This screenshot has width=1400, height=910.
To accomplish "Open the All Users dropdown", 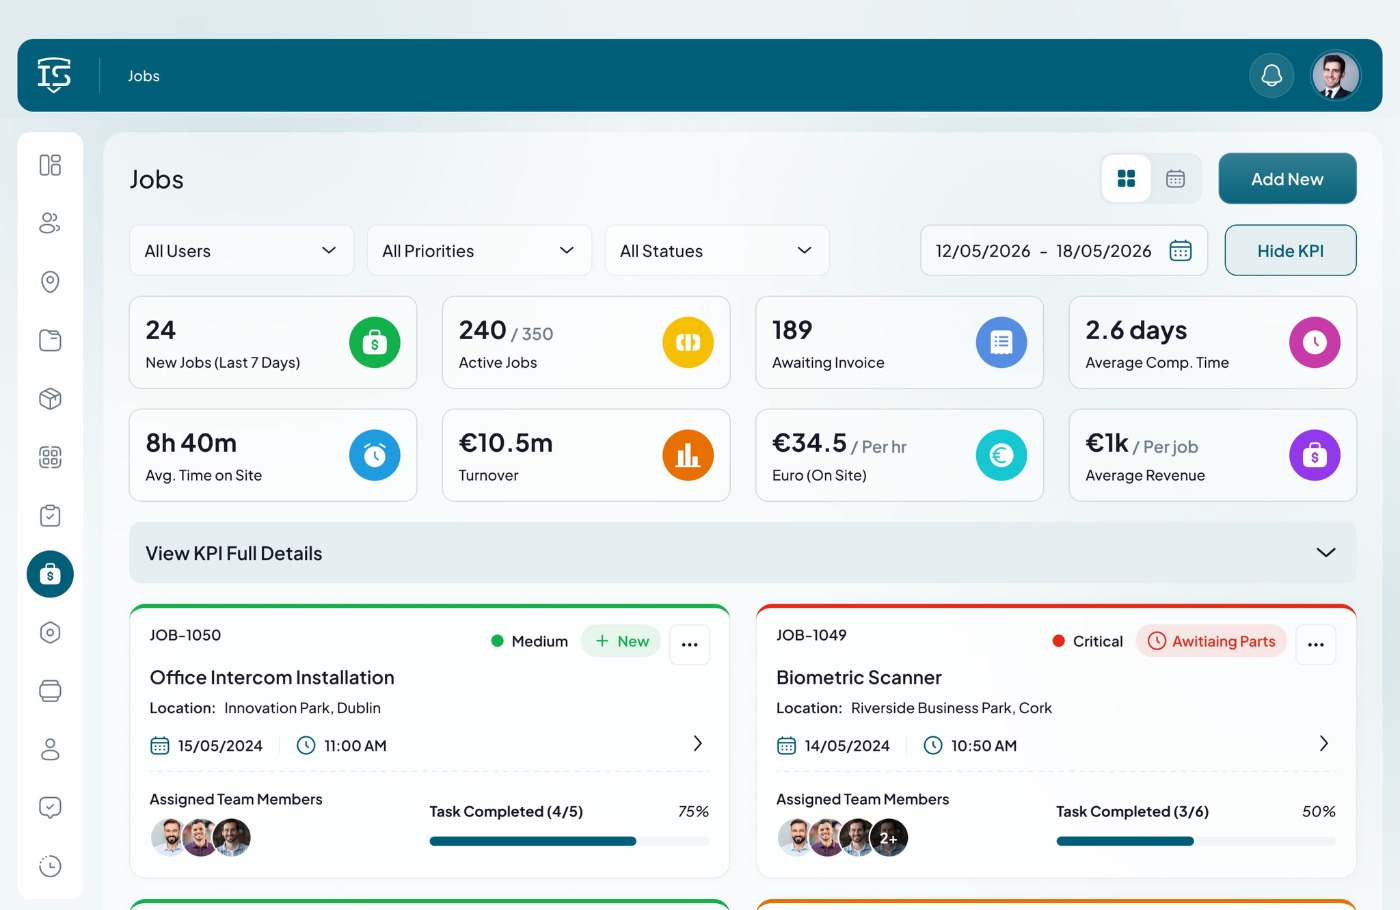I will 241,250.
